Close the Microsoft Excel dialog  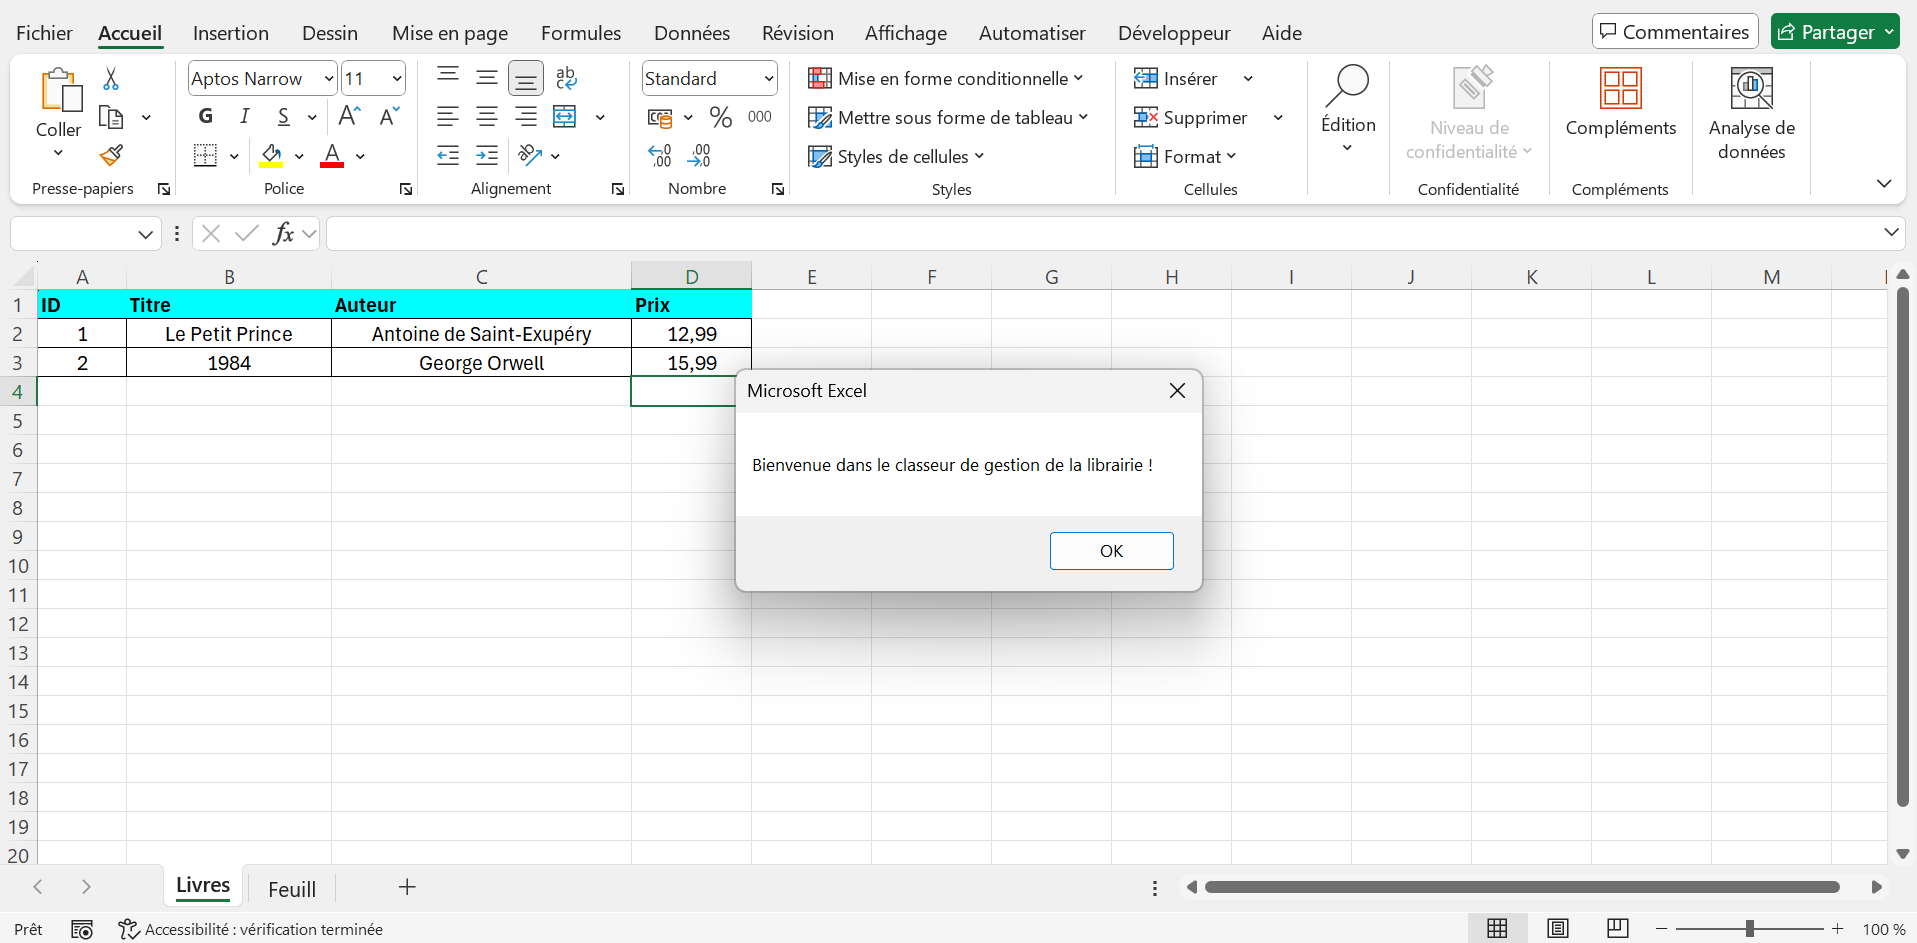(1178, 391)
